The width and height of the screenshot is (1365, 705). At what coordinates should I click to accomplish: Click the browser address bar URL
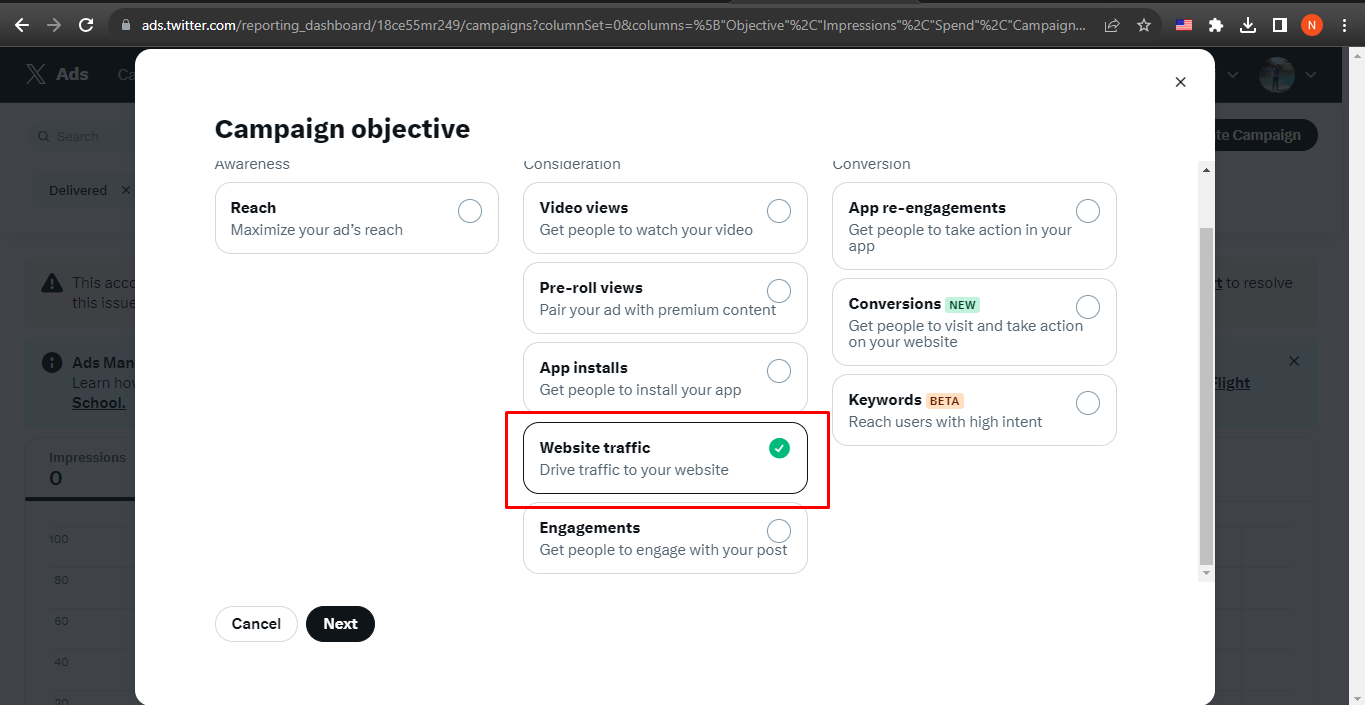(x=613, y=25)
